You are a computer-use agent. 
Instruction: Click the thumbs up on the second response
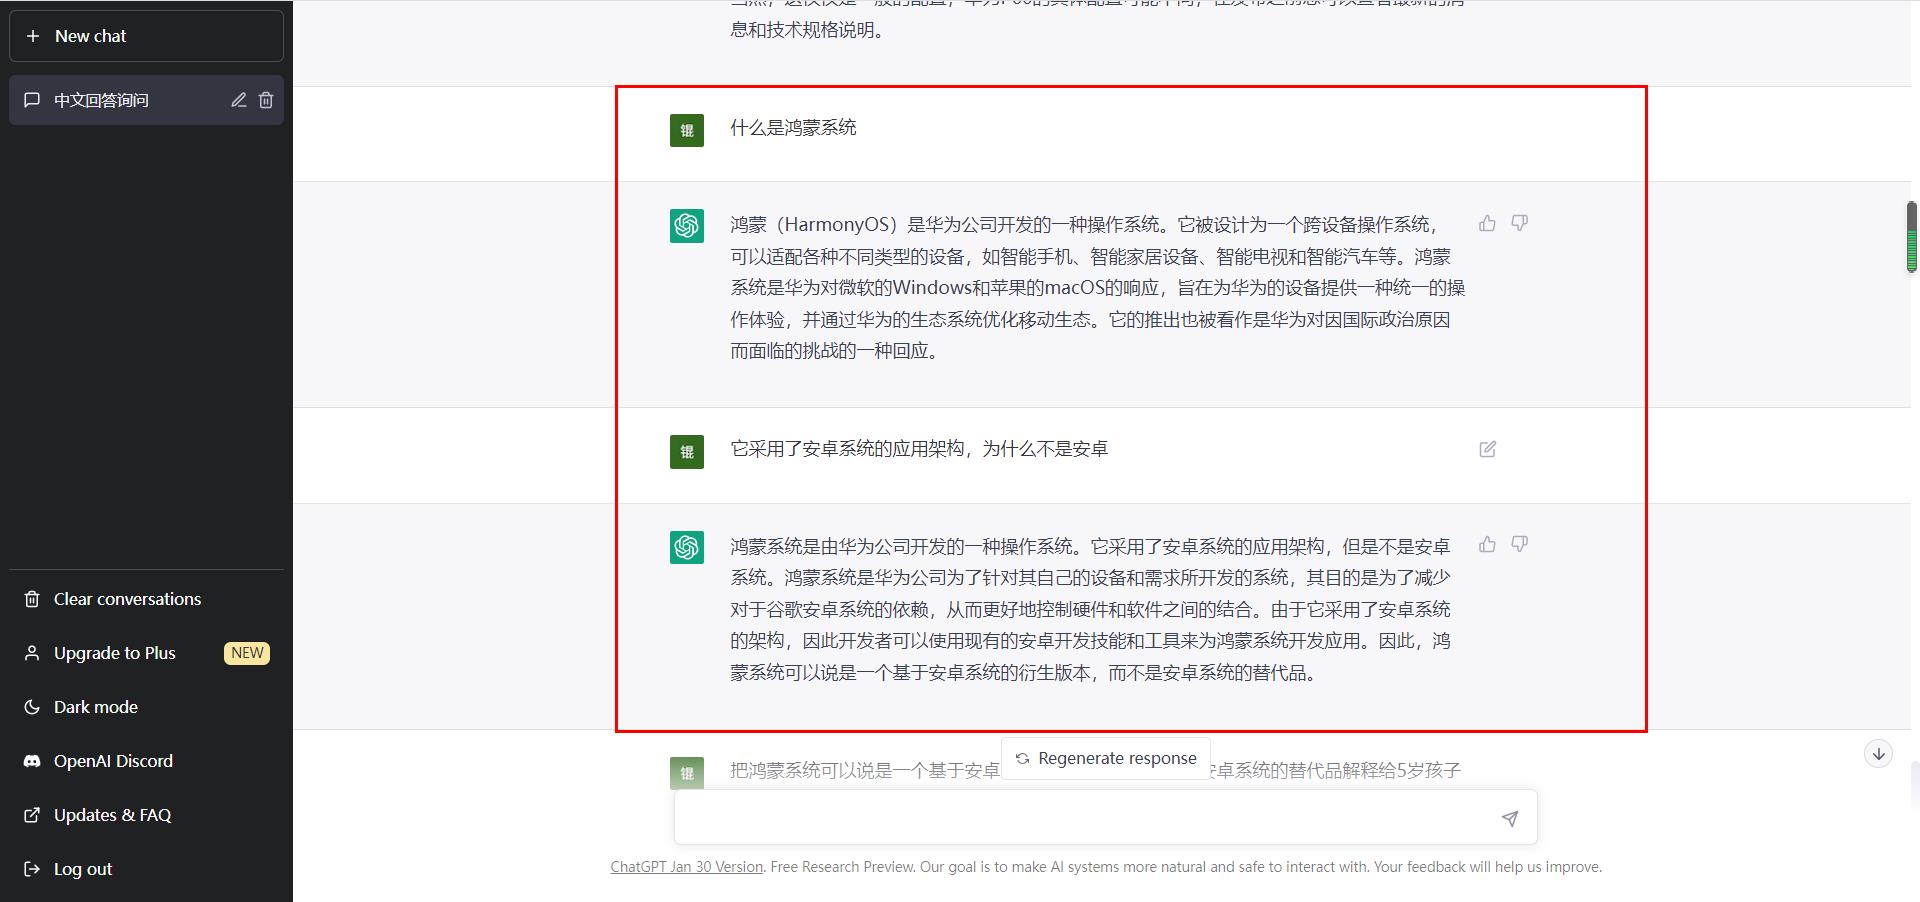1487,544
